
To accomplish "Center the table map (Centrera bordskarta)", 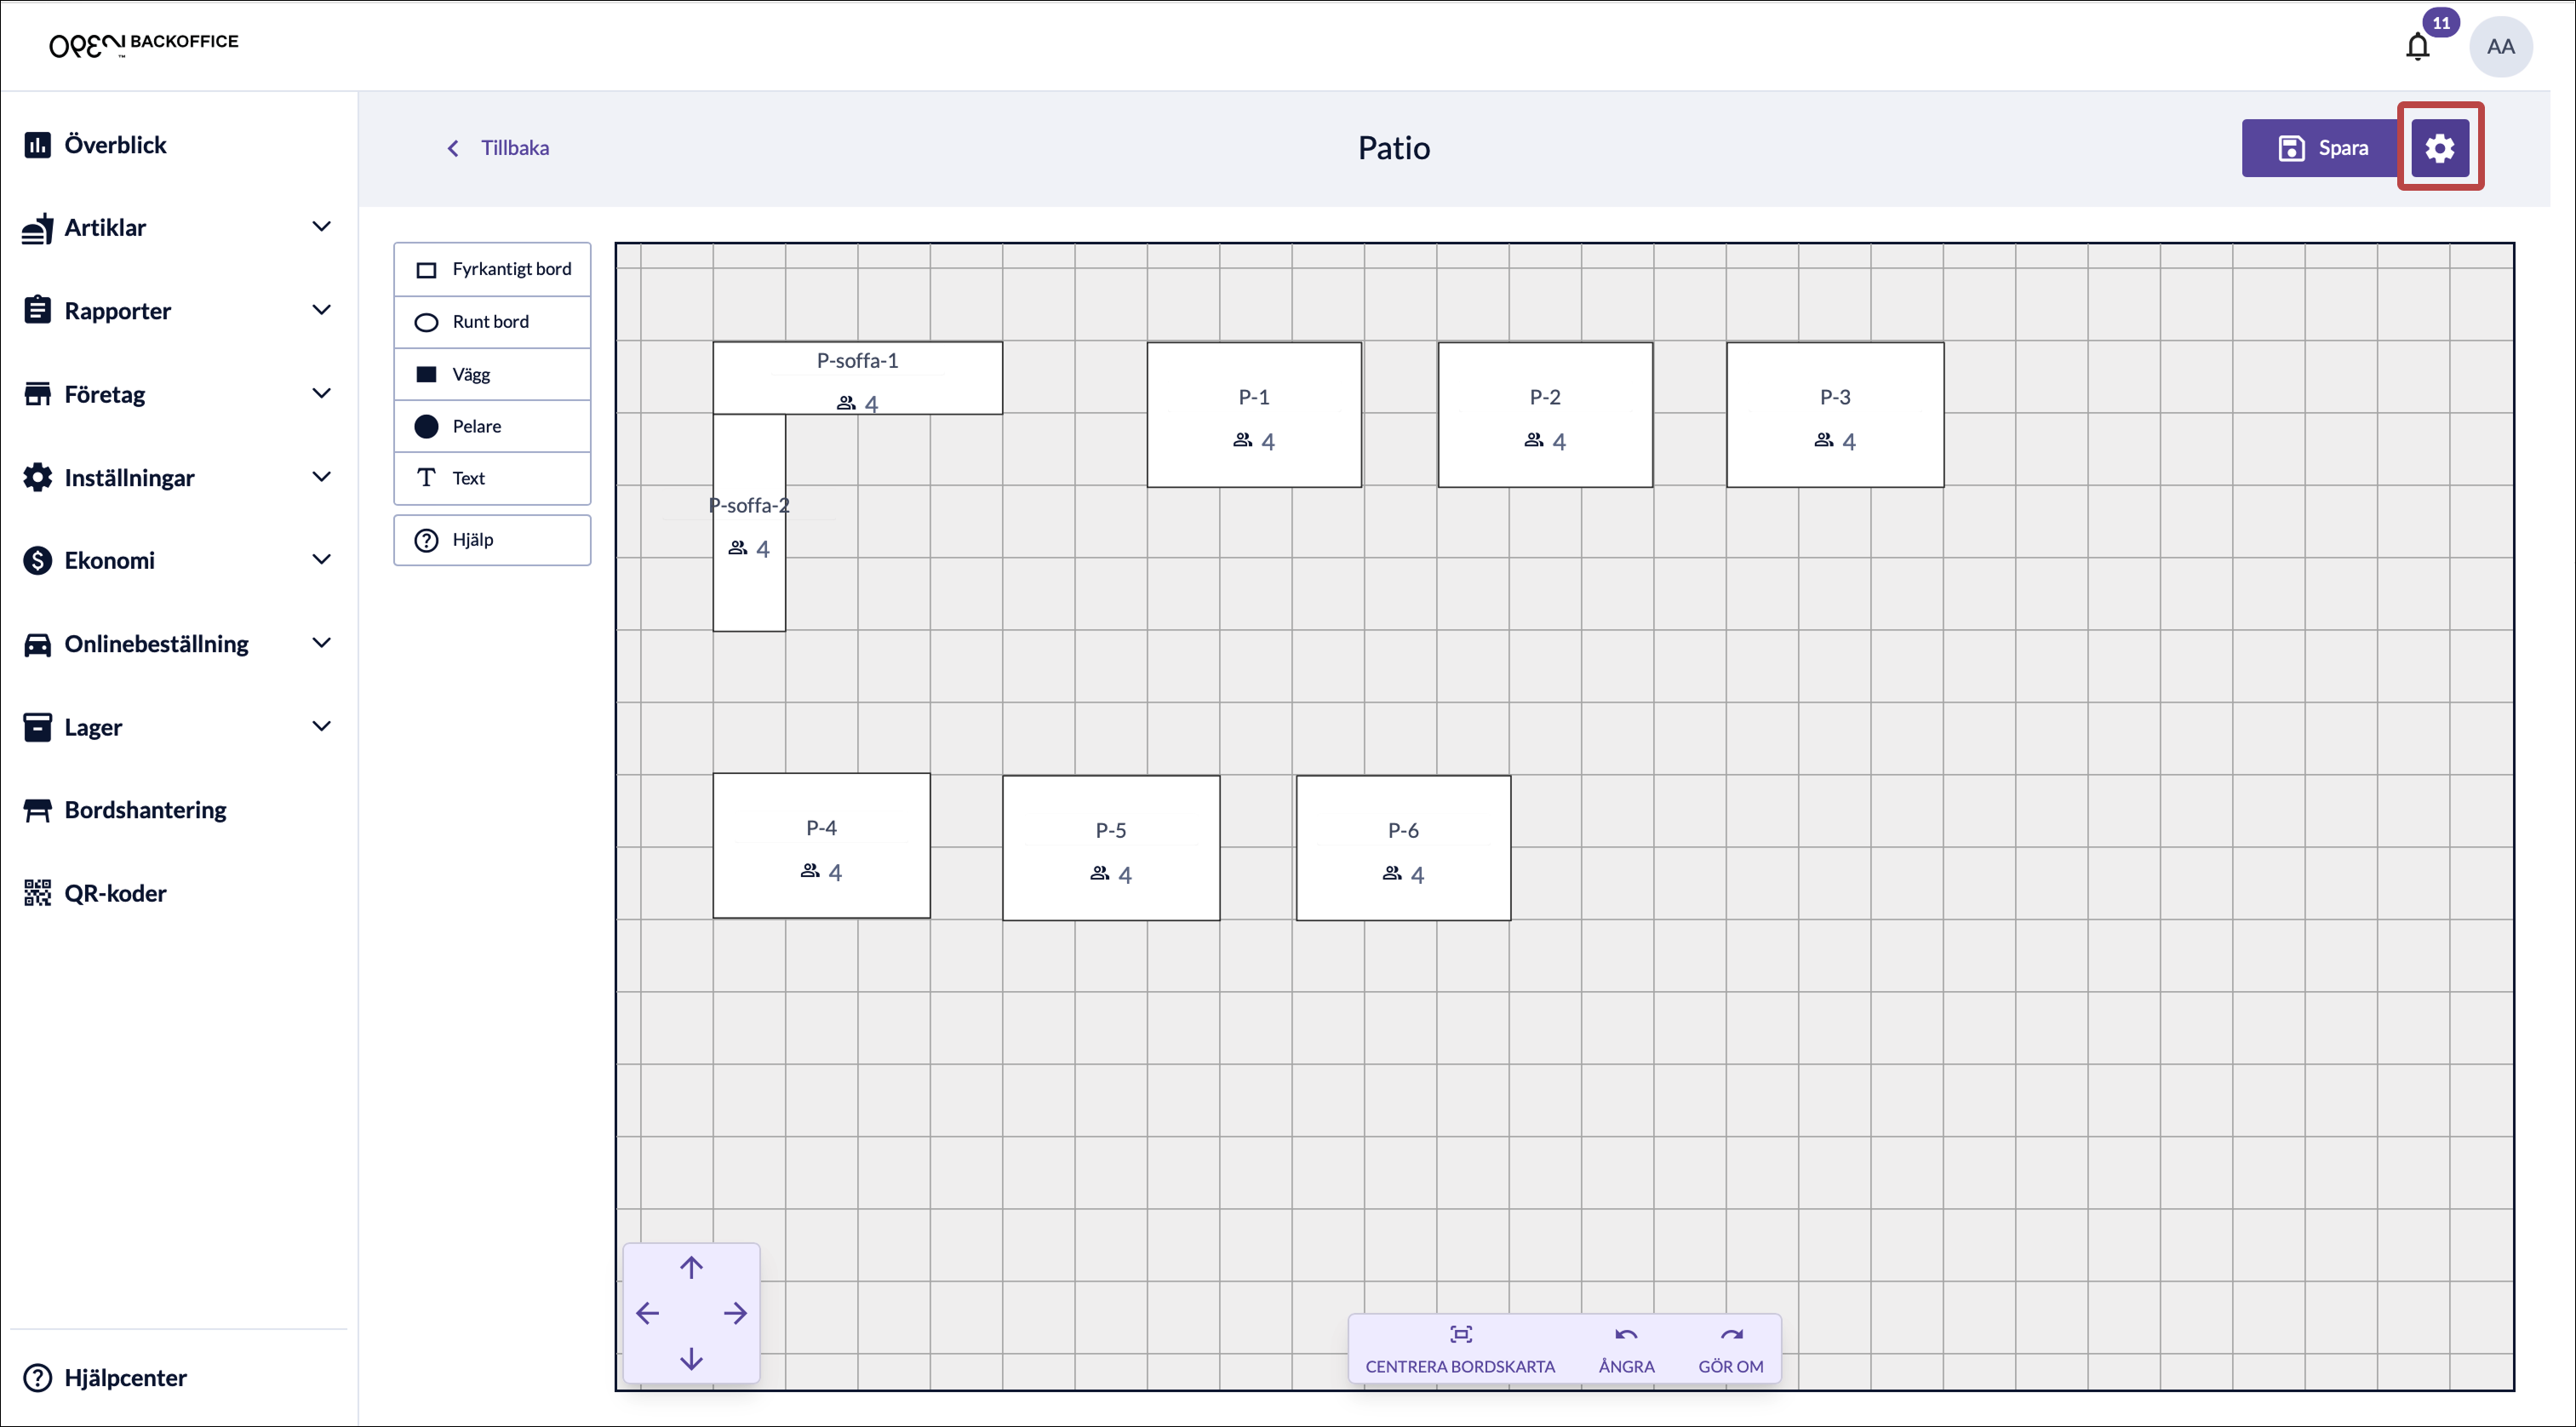I will (1459, 1348).
